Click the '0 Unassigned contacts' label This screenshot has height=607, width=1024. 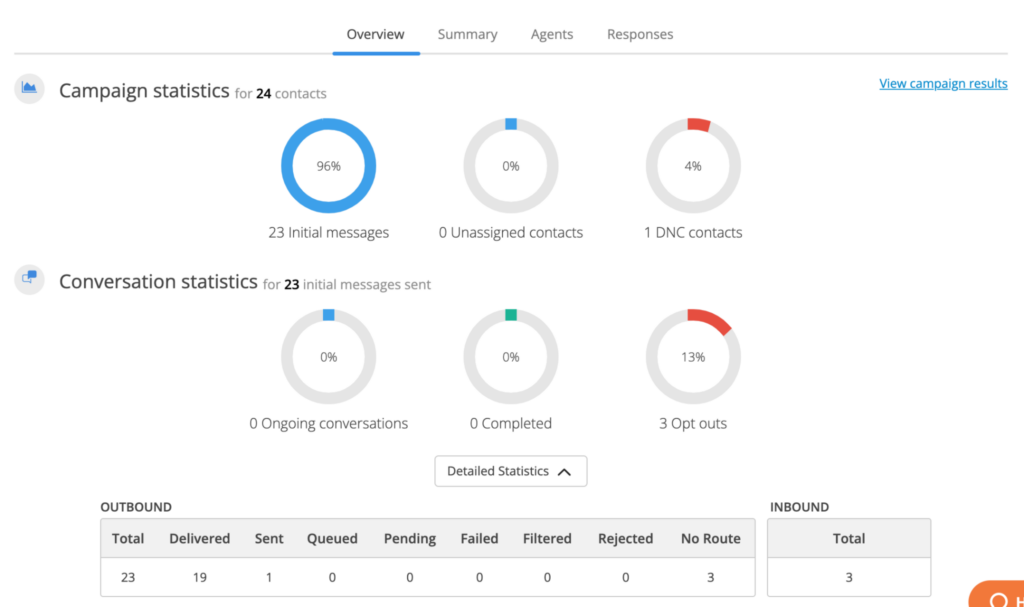point(511,233)
